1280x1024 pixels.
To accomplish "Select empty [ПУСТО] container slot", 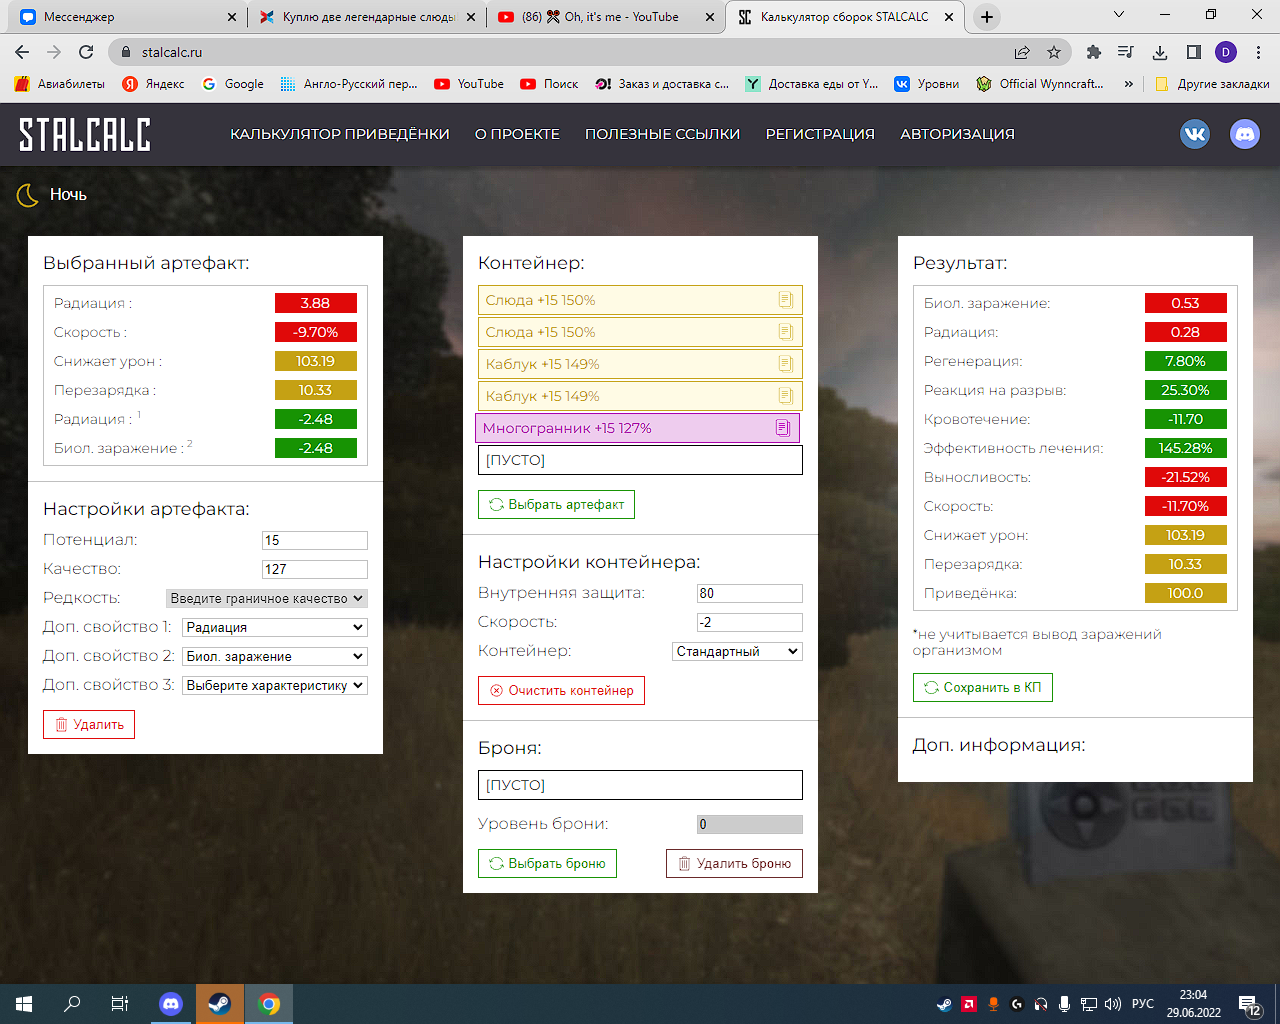I will click(x=640, y=460).
